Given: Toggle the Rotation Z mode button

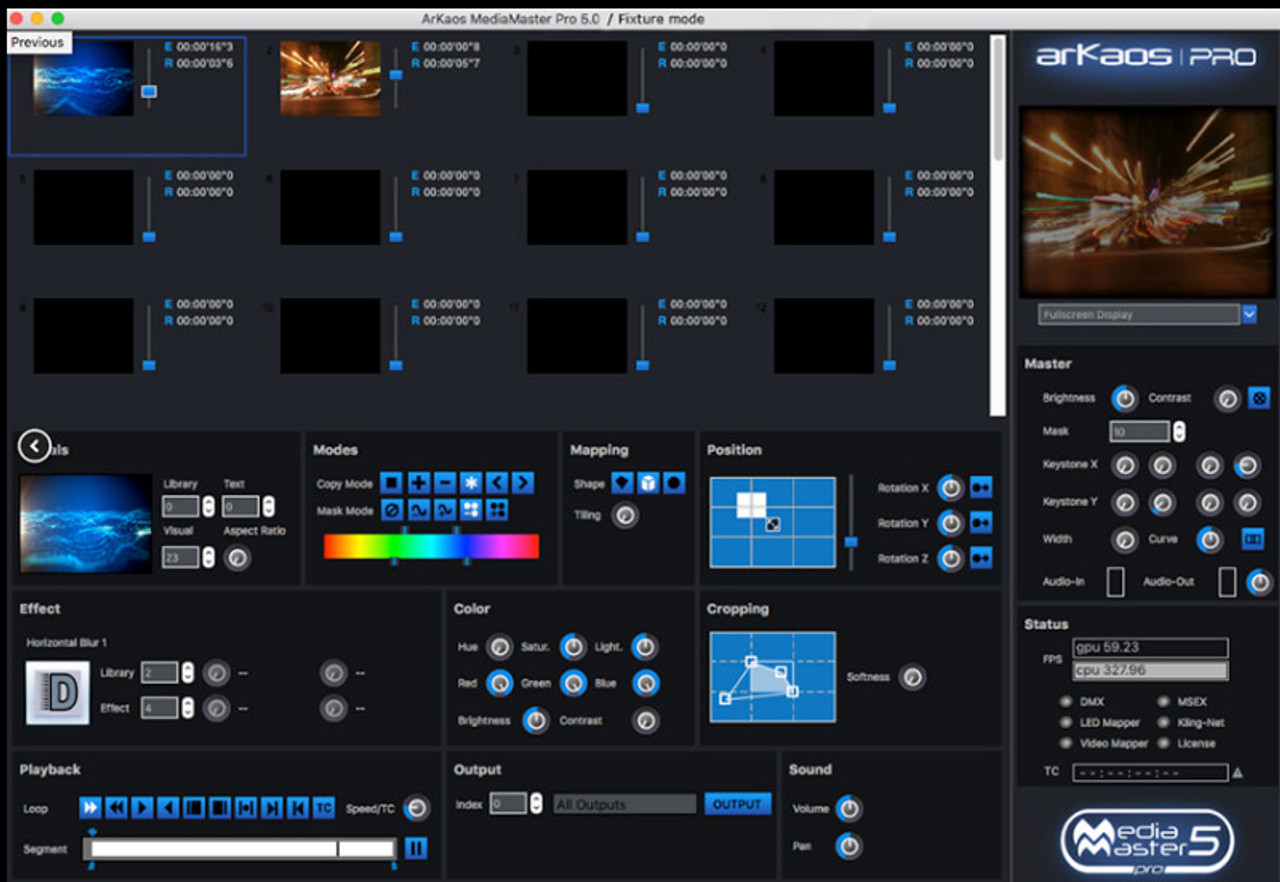Looking at the screenshot, I should pos(981,558).
